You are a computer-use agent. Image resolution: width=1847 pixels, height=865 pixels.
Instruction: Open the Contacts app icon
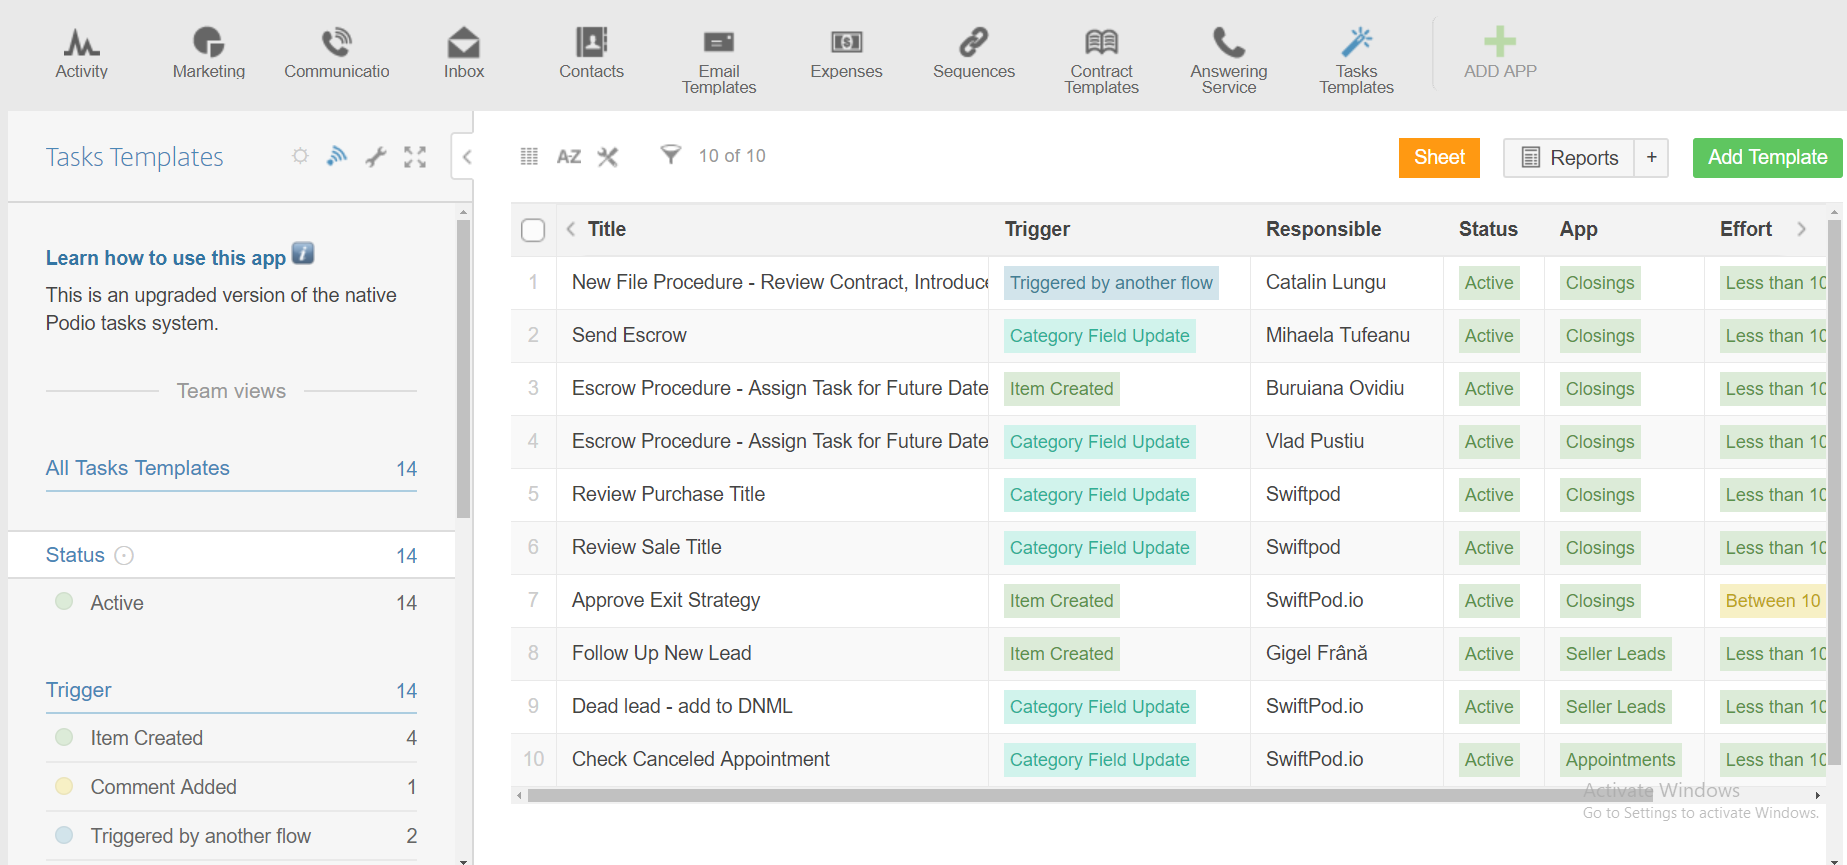[591, 42]
